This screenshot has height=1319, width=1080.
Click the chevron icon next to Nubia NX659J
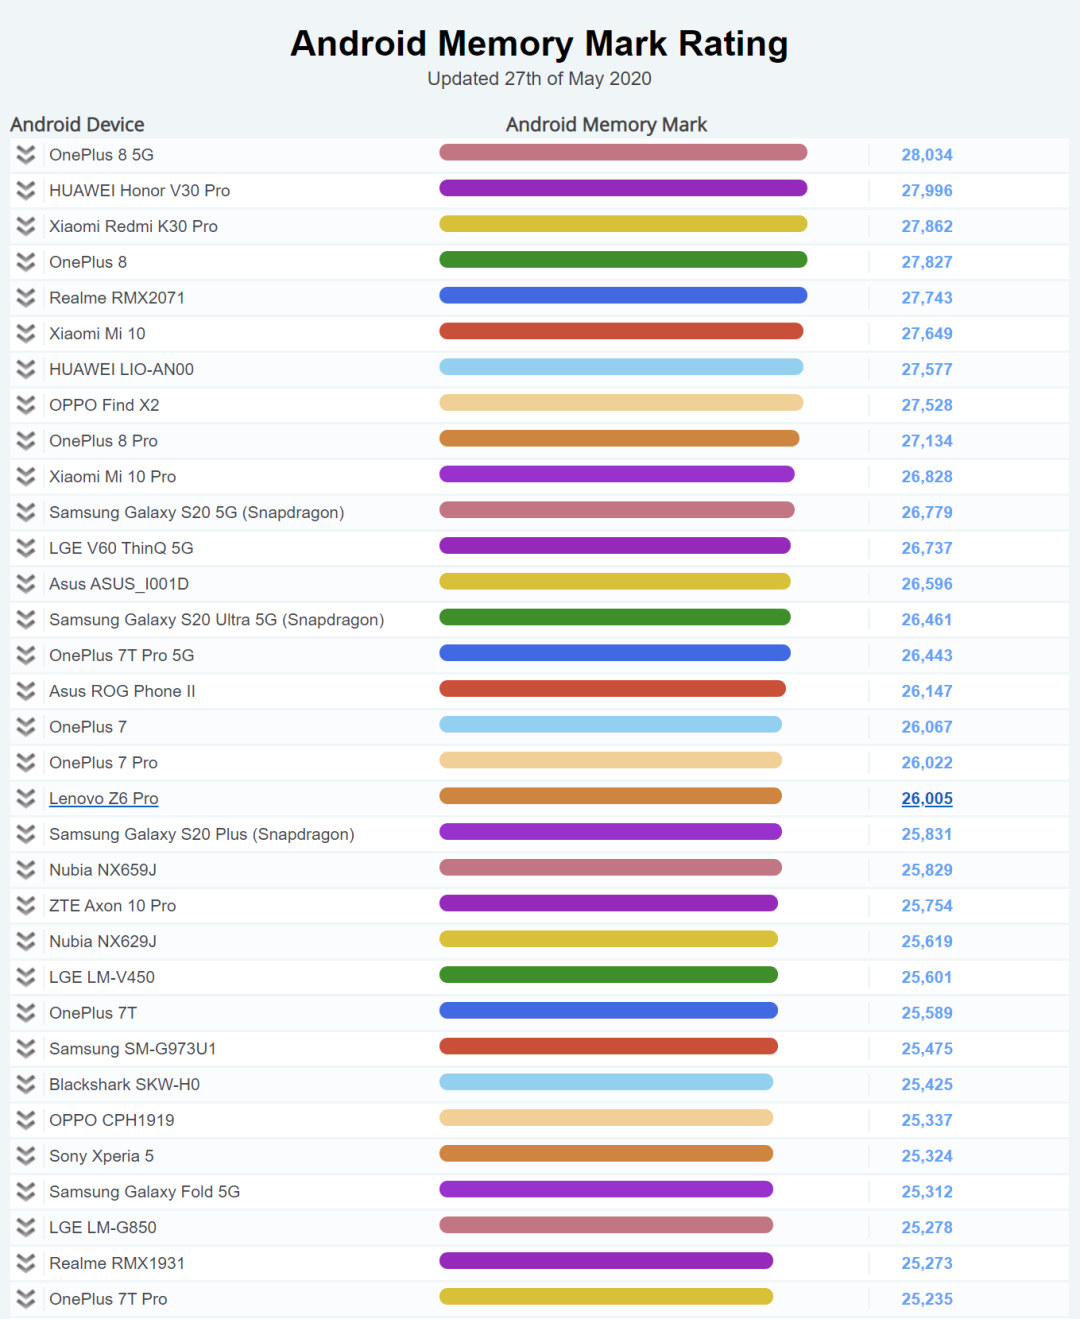click(x=26, y=870)
